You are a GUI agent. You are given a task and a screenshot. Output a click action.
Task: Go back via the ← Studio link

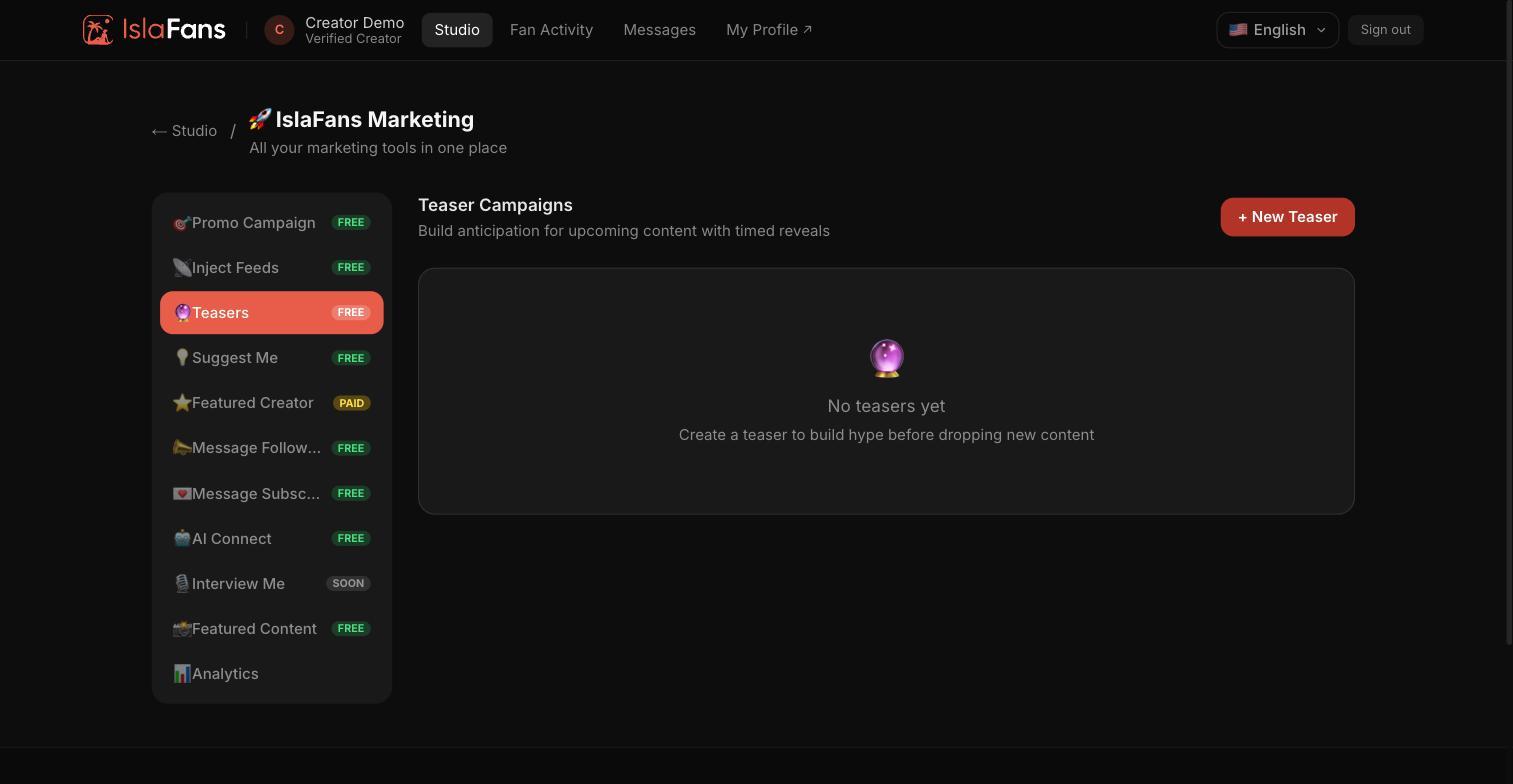coord(184,131)
